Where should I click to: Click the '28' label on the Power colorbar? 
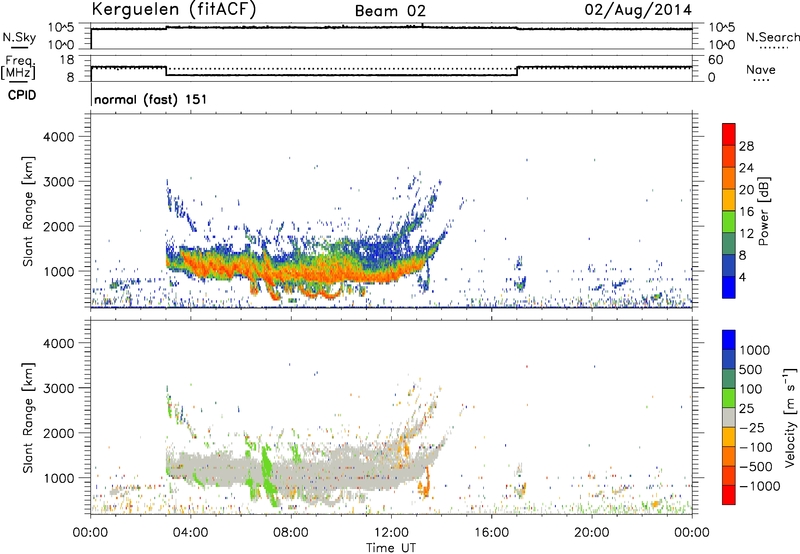746,146
